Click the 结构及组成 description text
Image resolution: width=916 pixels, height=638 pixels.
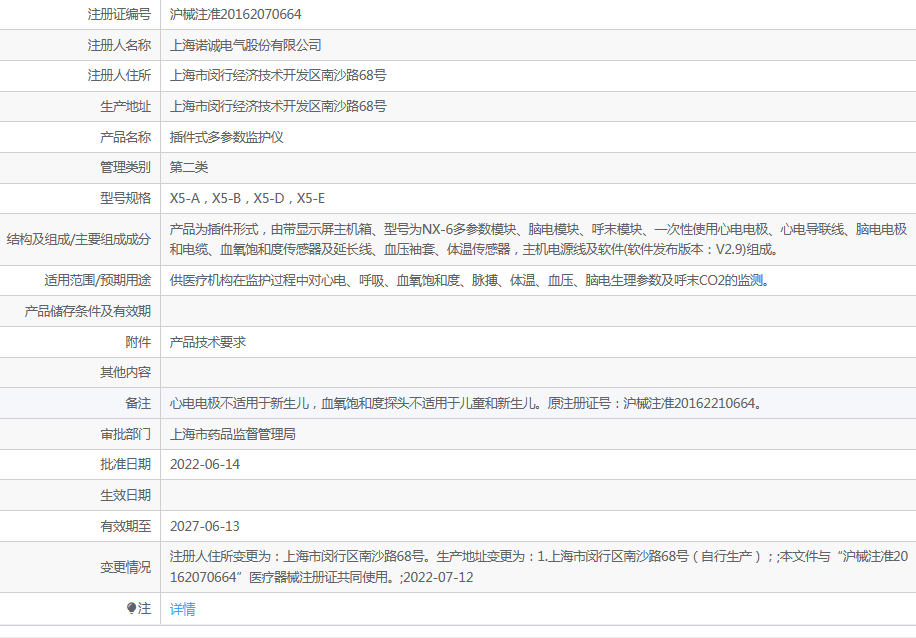tap(538, 240)
